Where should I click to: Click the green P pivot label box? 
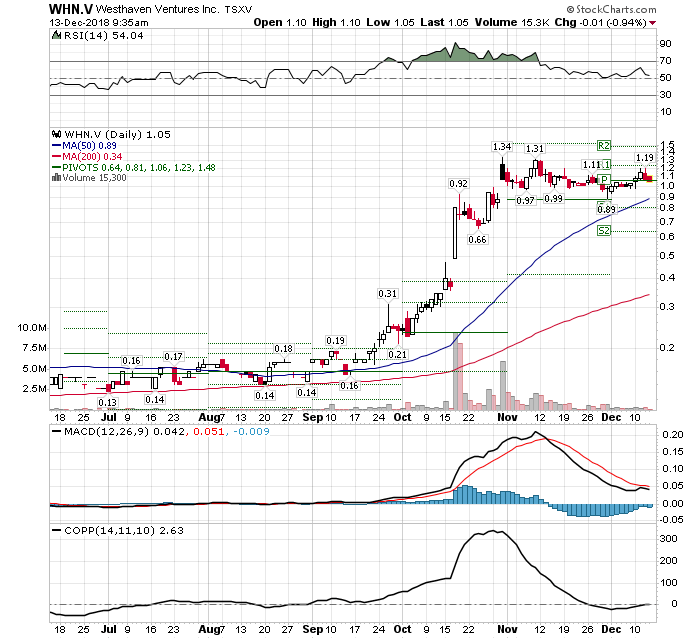click(604, 180)
